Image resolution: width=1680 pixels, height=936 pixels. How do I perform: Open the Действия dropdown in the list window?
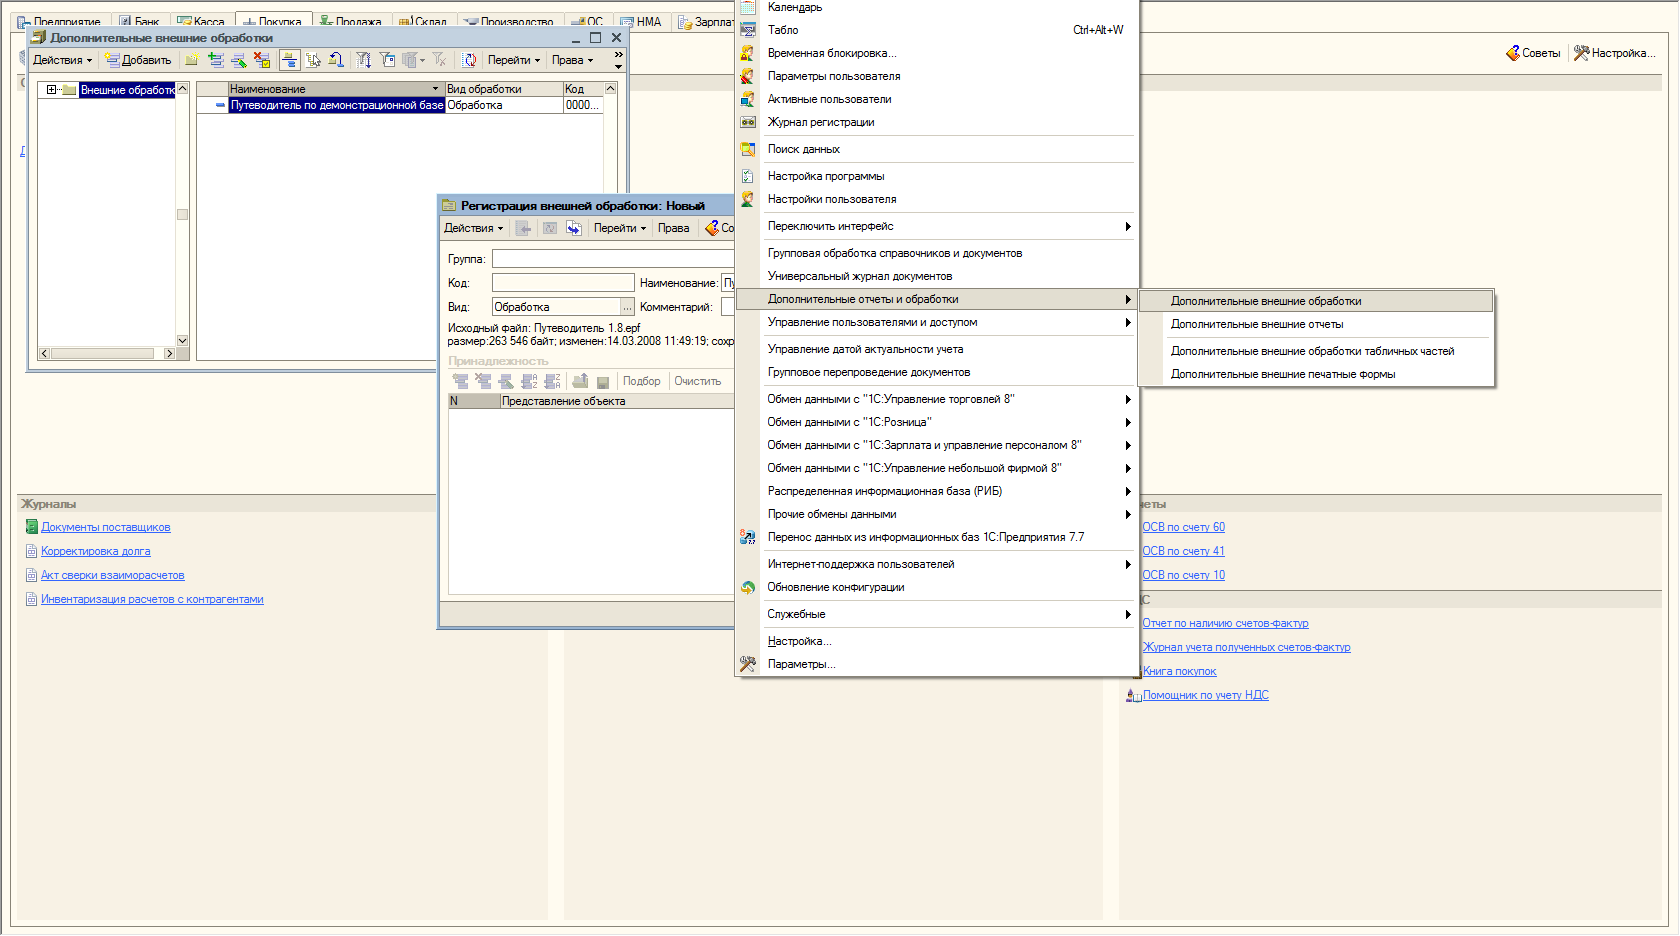(x=62, y=60)
